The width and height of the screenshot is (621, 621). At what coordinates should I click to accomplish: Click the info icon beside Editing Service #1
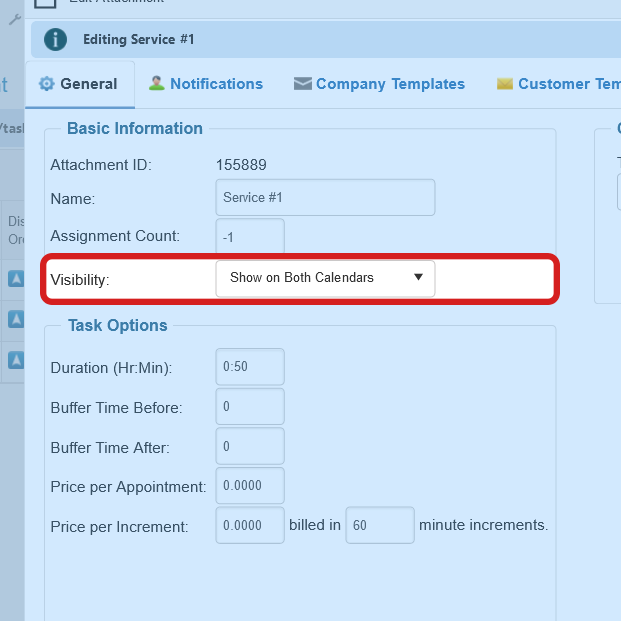tap(56, 39)
